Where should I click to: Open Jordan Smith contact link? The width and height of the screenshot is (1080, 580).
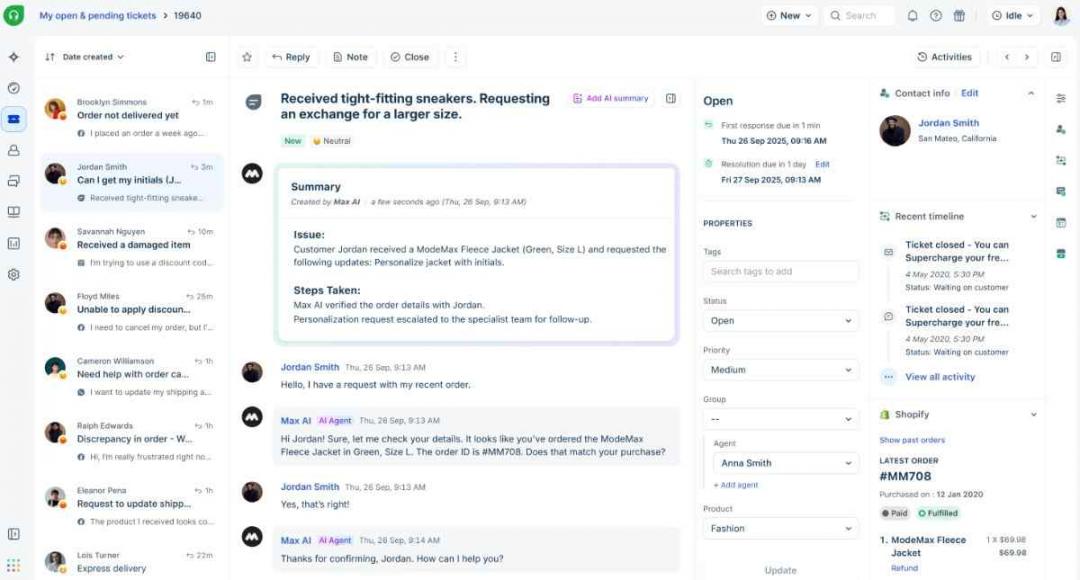pos(948,123)
